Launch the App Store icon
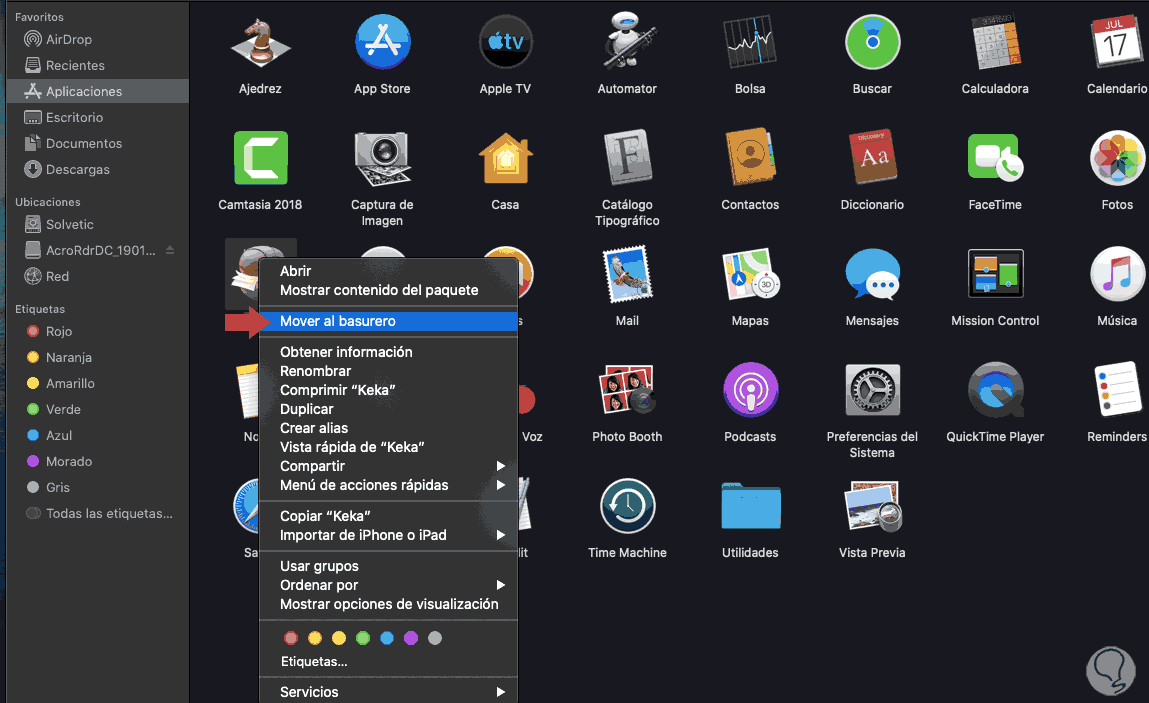 [x=383, y=42]
